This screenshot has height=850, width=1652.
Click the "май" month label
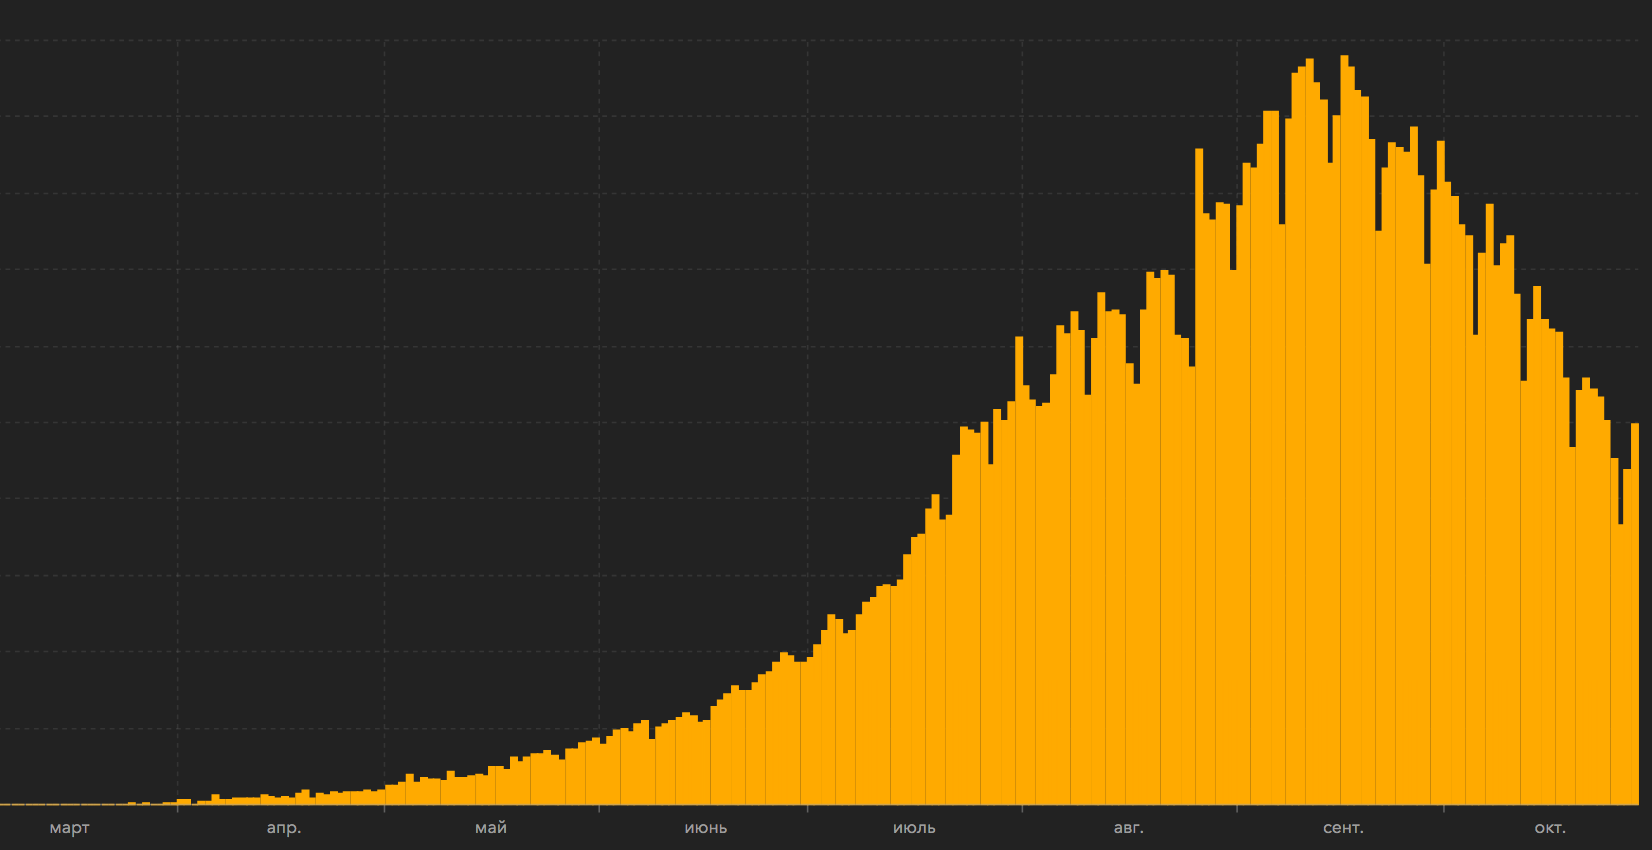pyautogui.click(x=491, y=828)
